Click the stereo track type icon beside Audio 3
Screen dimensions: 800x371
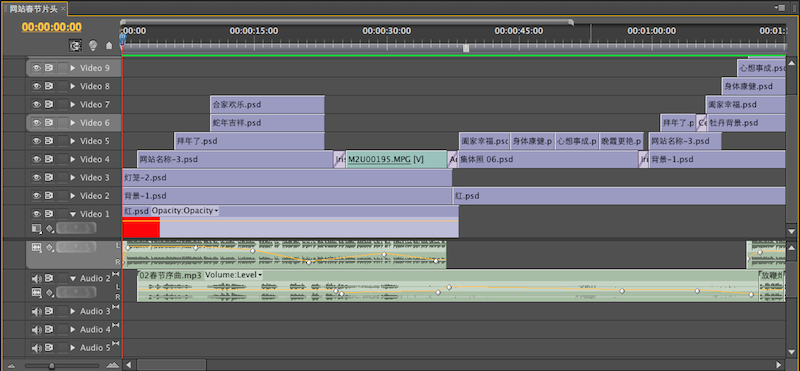coord(115,307)
